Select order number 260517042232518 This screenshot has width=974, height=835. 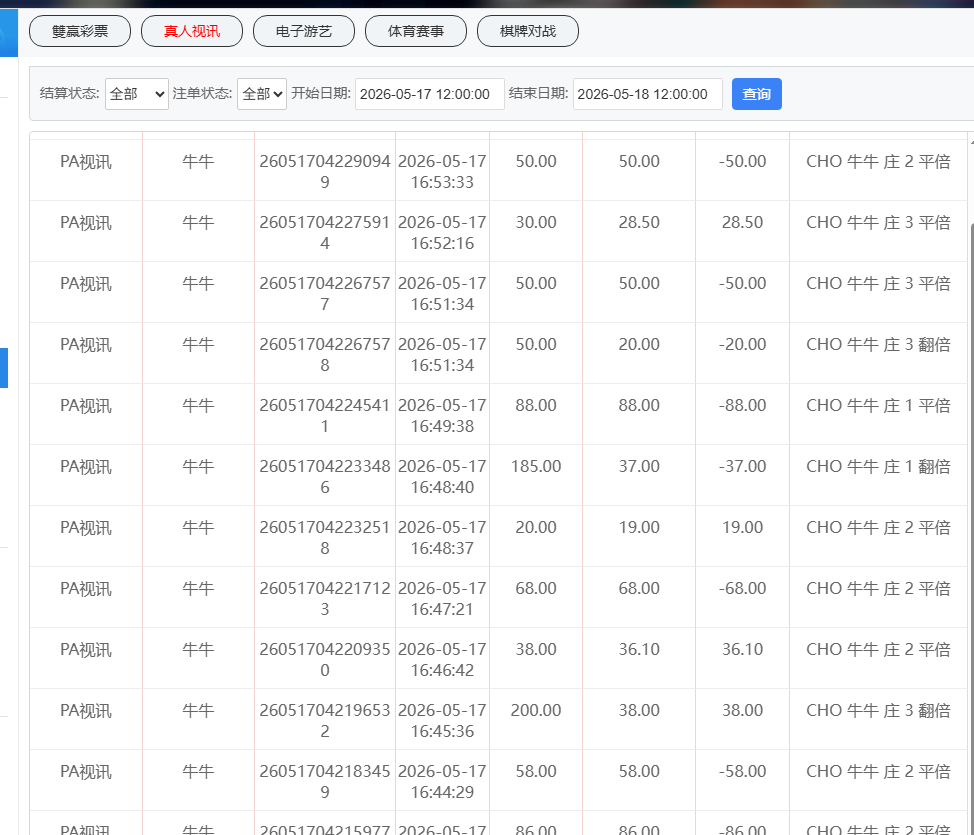pyautogui.click(x=325, y=537)
